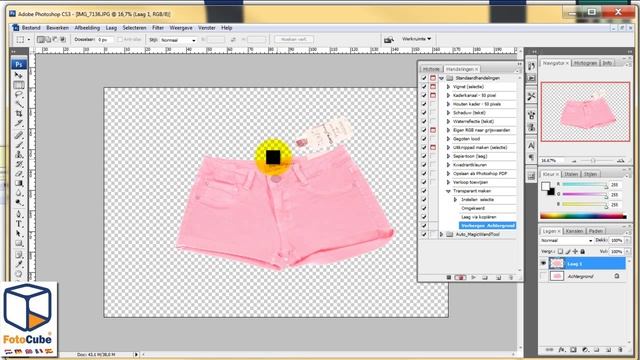
Task: Show the Achtergrond layer
Action: pyautogui.click(x=543, y=276)
